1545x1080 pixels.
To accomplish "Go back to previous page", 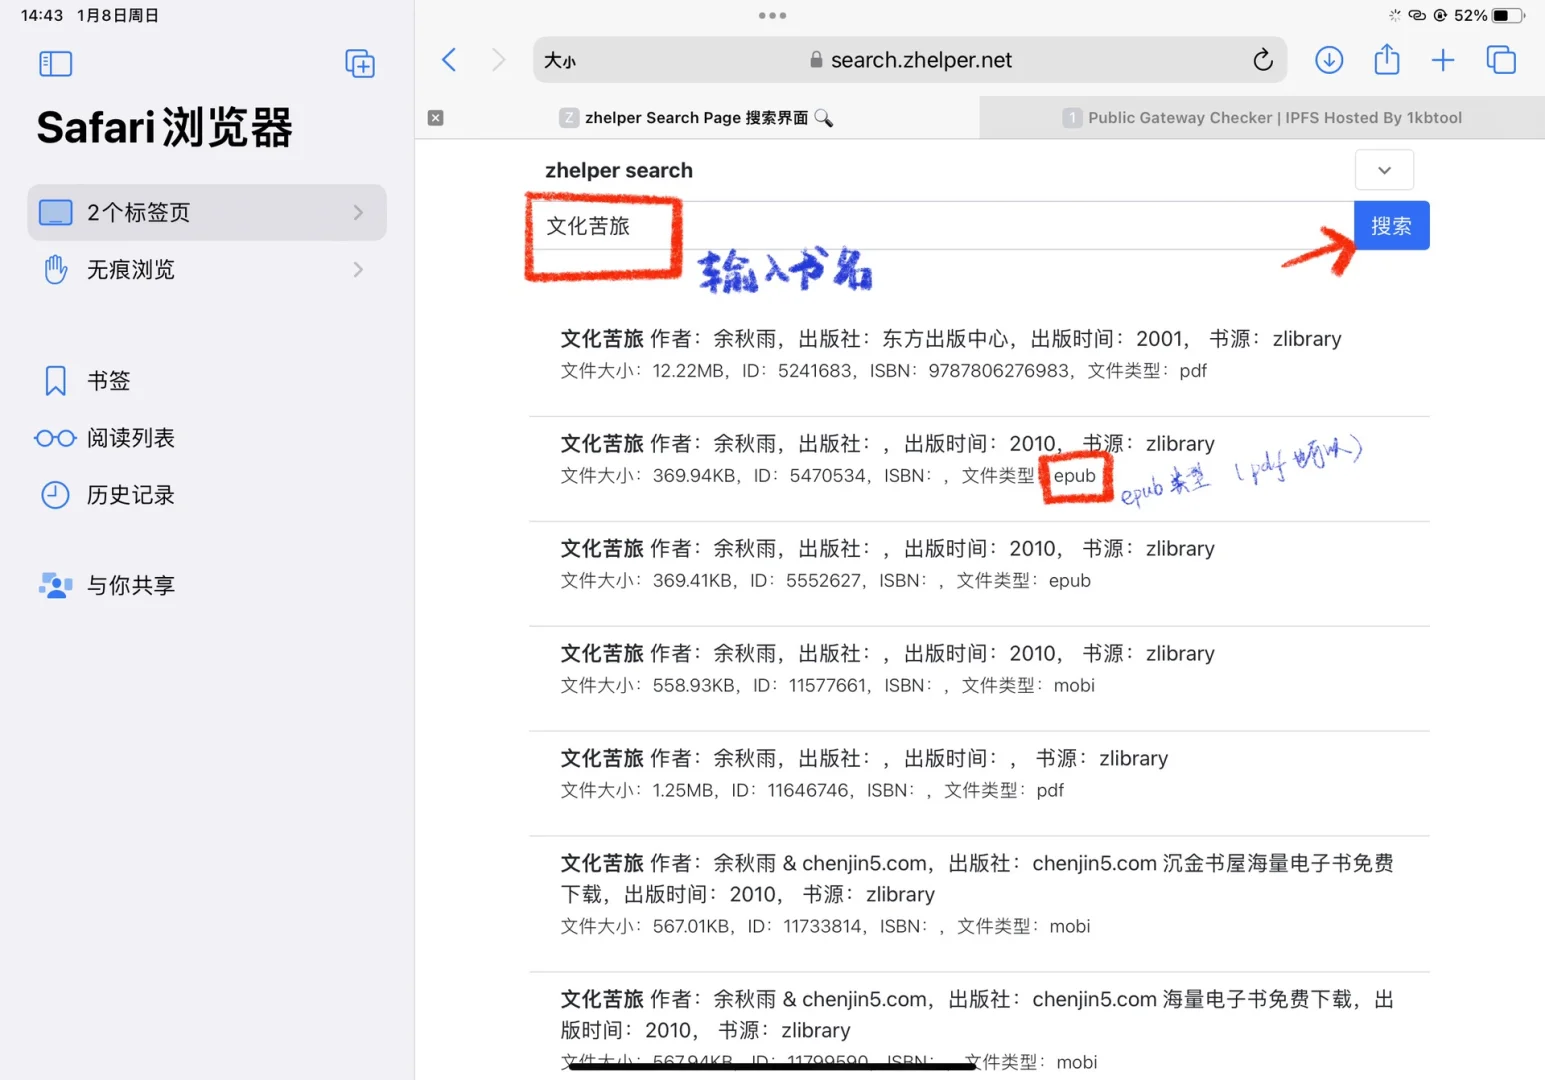I will pos(449,60).
